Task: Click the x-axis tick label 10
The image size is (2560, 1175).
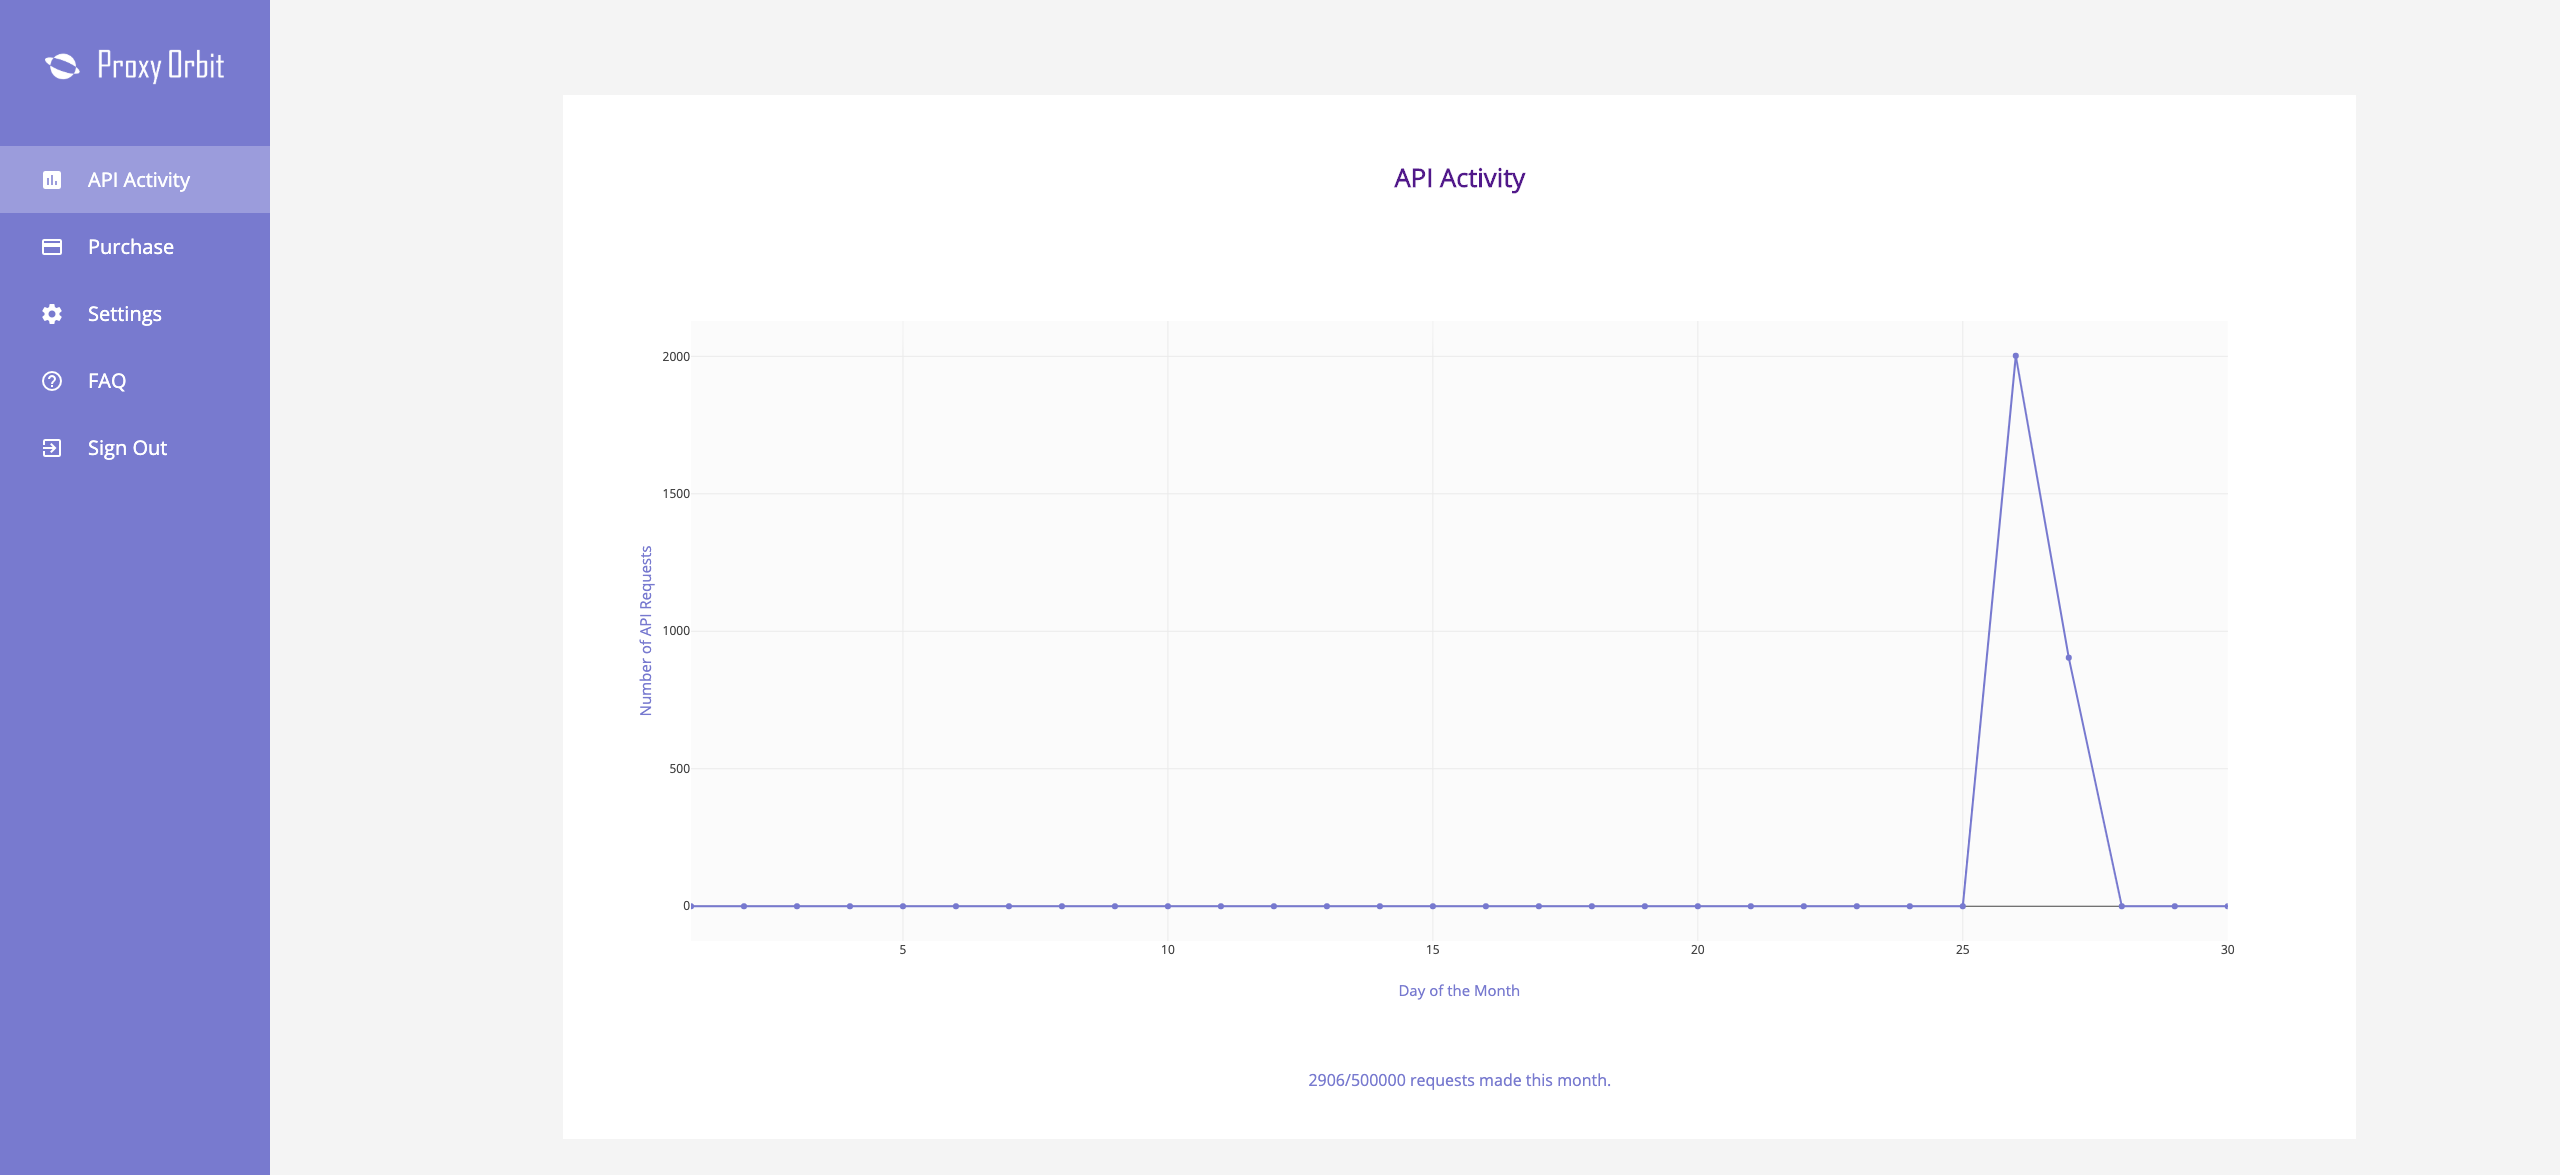Action: pyautogui.click(x=1168, y=950)
